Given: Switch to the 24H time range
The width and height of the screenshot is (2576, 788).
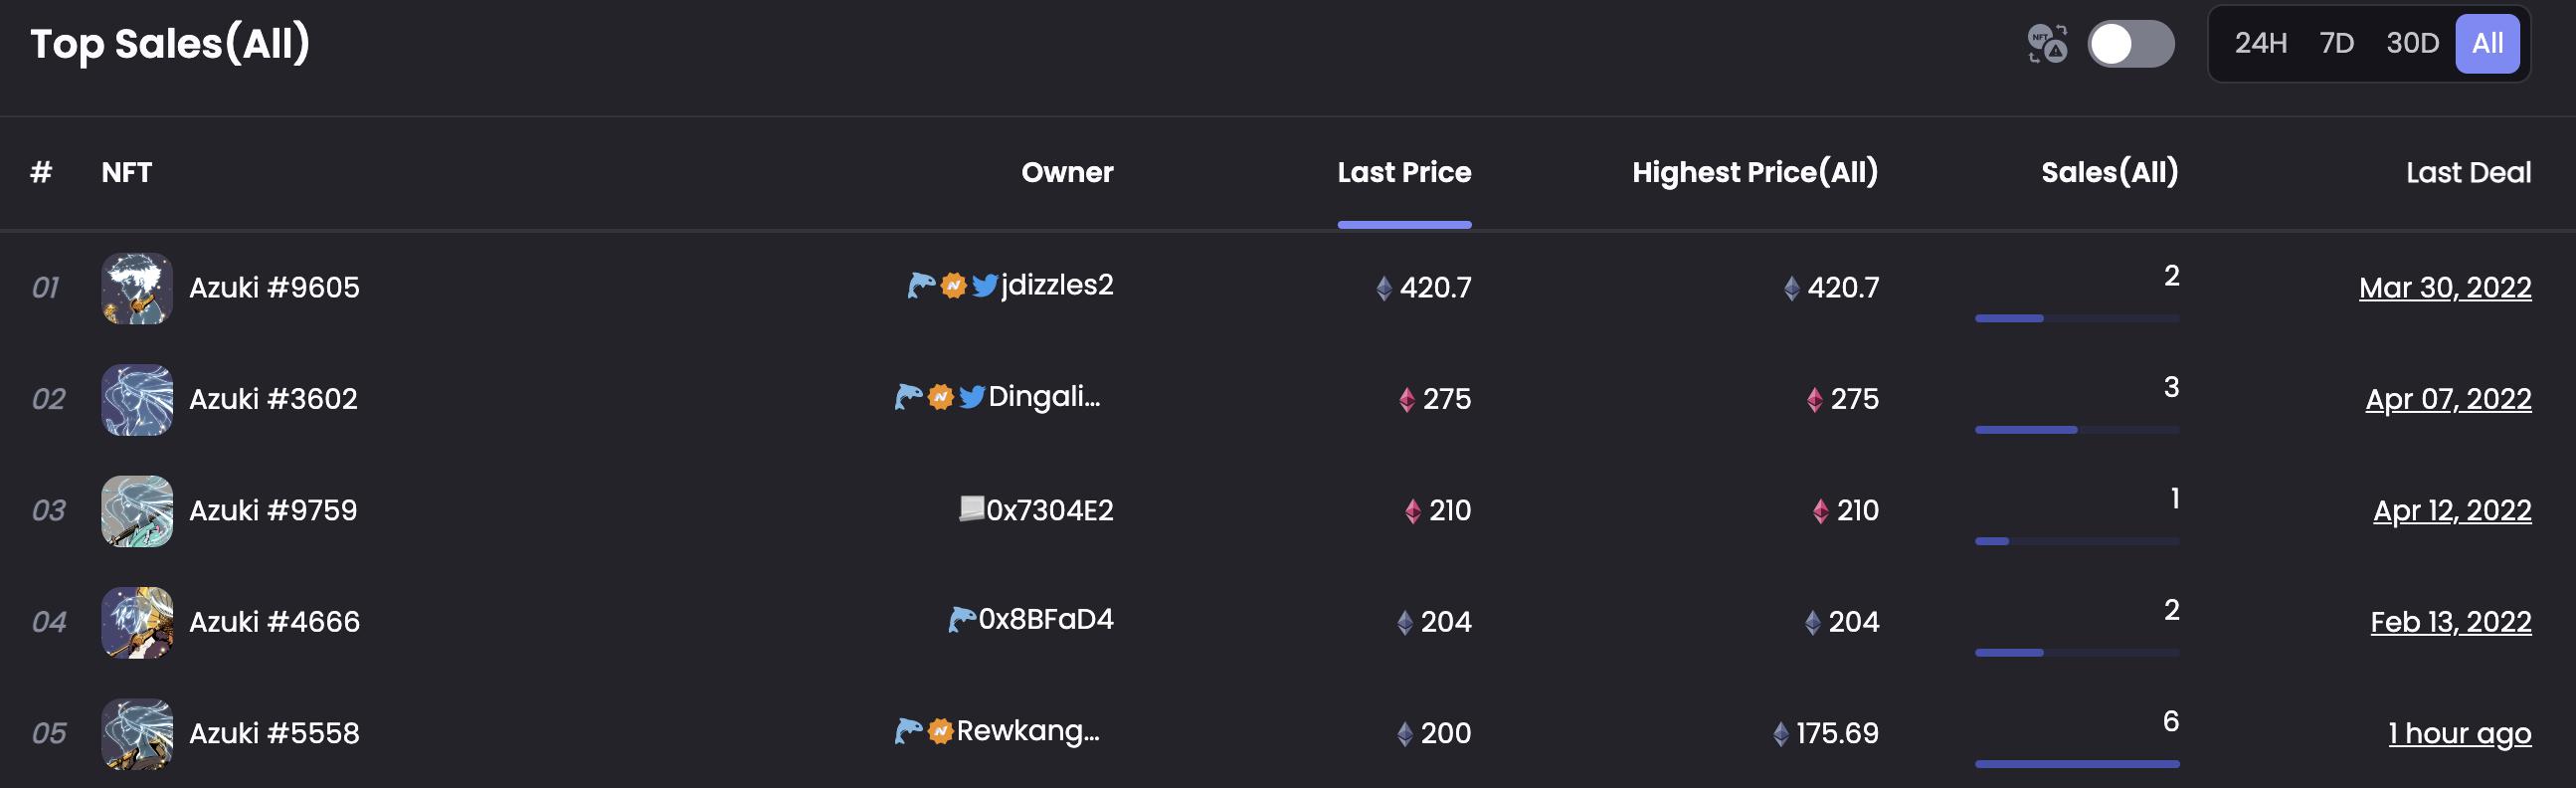Looking at the screenshot, I should click(2260, 43).
